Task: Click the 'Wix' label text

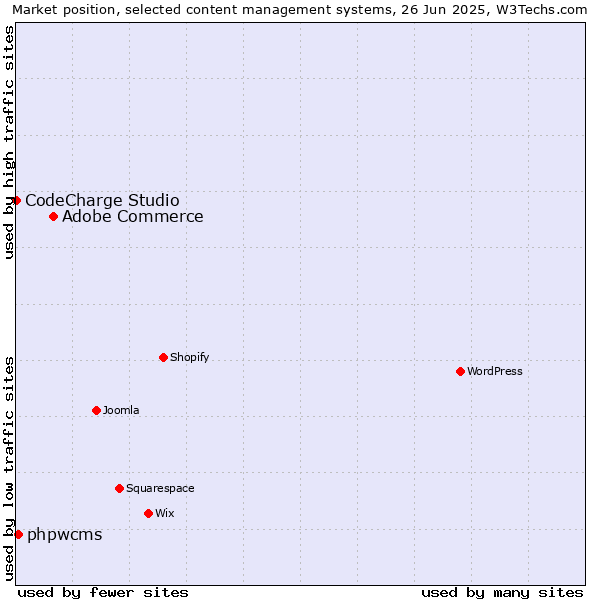Action: (165, 513)
